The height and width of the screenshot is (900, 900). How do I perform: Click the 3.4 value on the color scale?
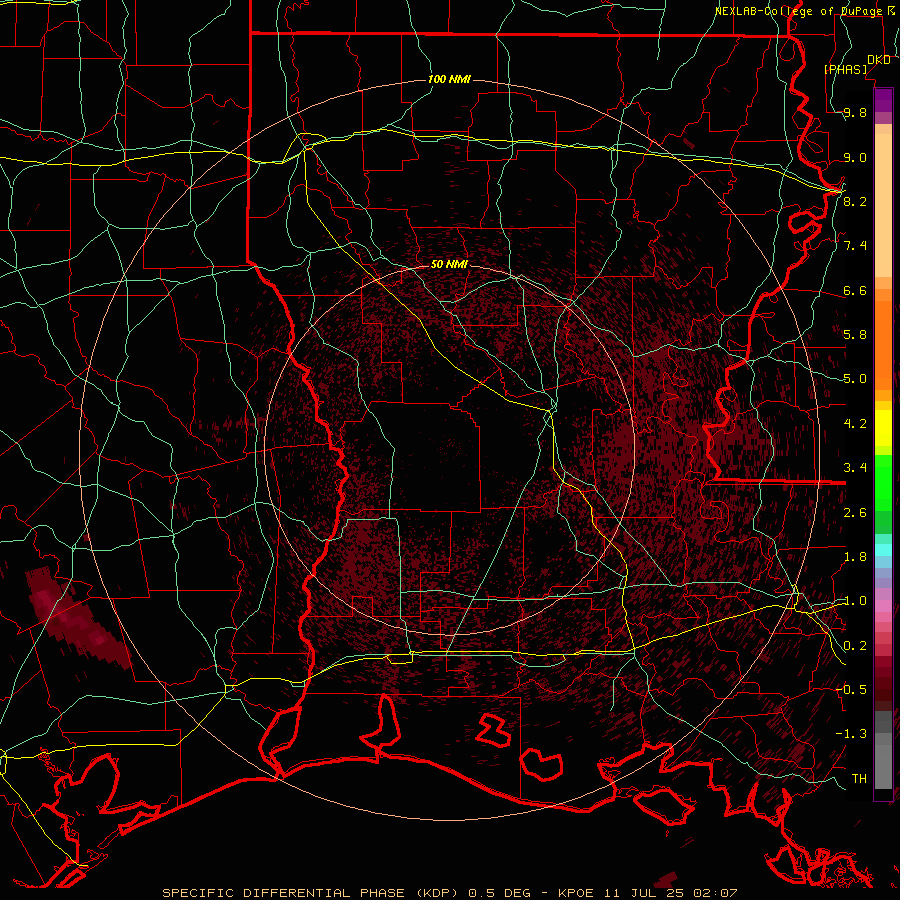855,468
